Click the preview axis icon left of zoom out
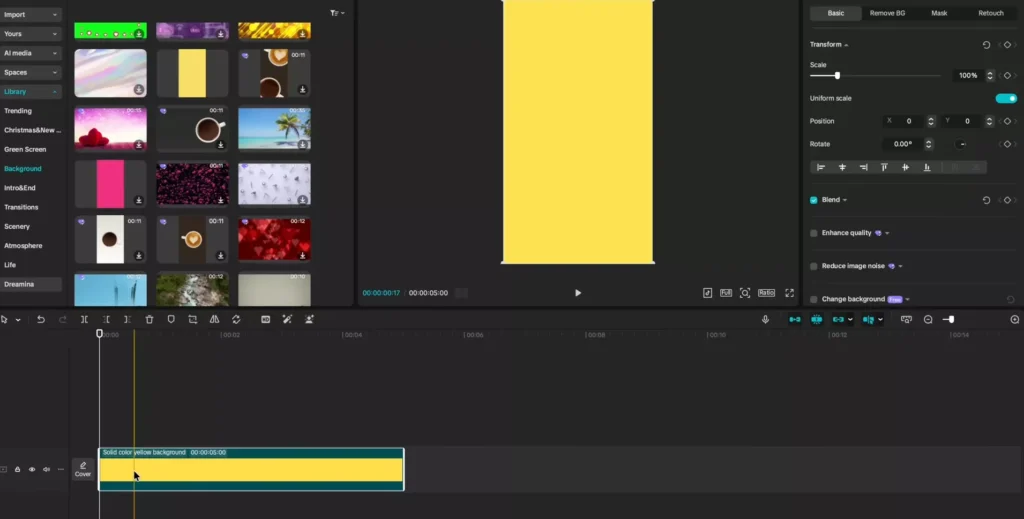The image size is (1024, 519). 906,319
